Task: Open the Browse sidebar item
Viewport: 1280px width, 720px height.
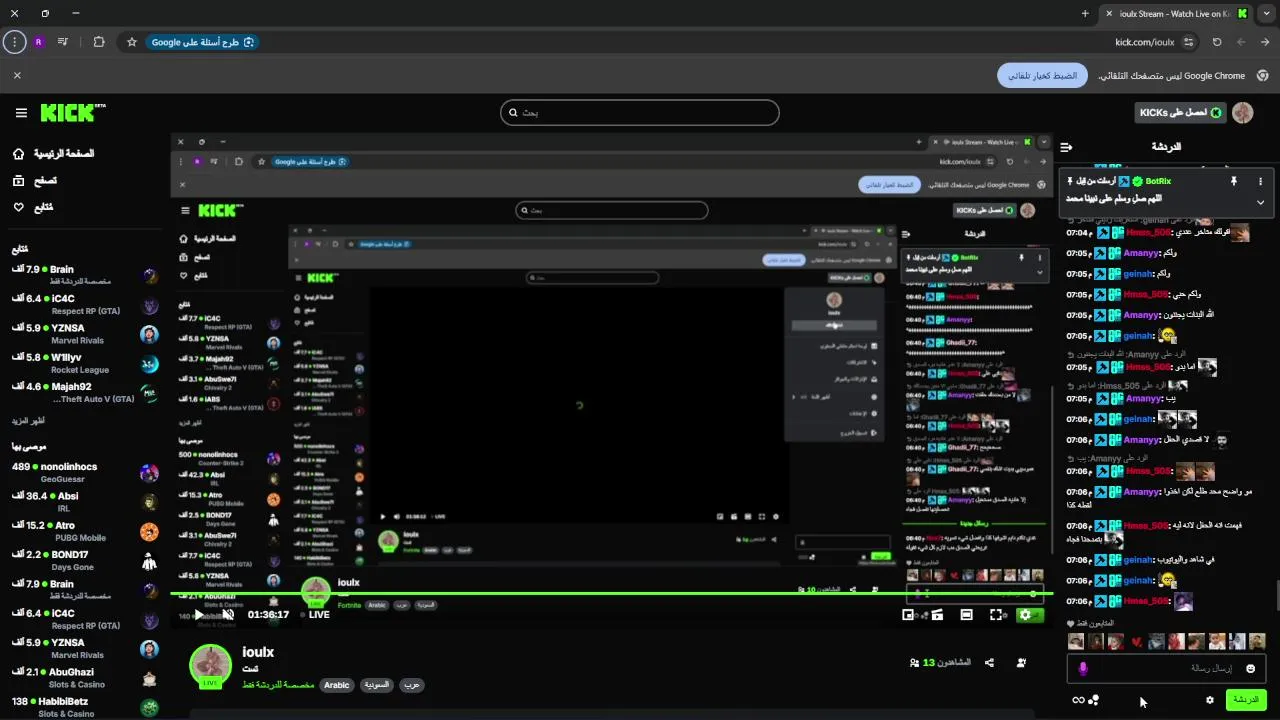Action: pyautogui.click(x=35, y=181)
